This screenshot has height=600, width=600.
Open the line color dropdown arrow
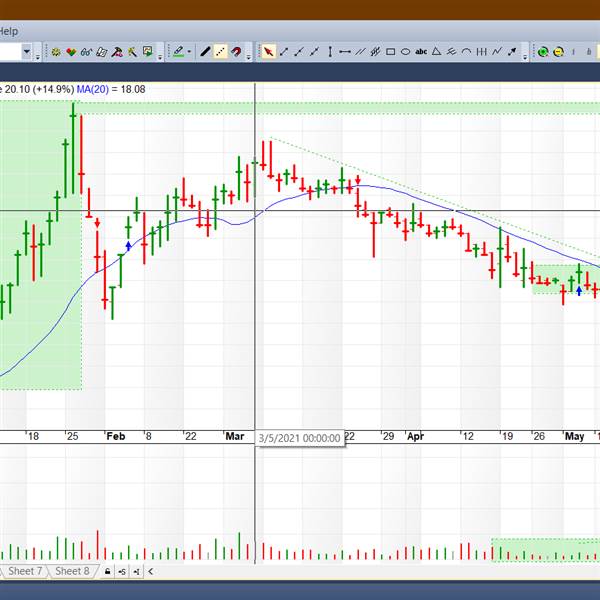(189, 52)
